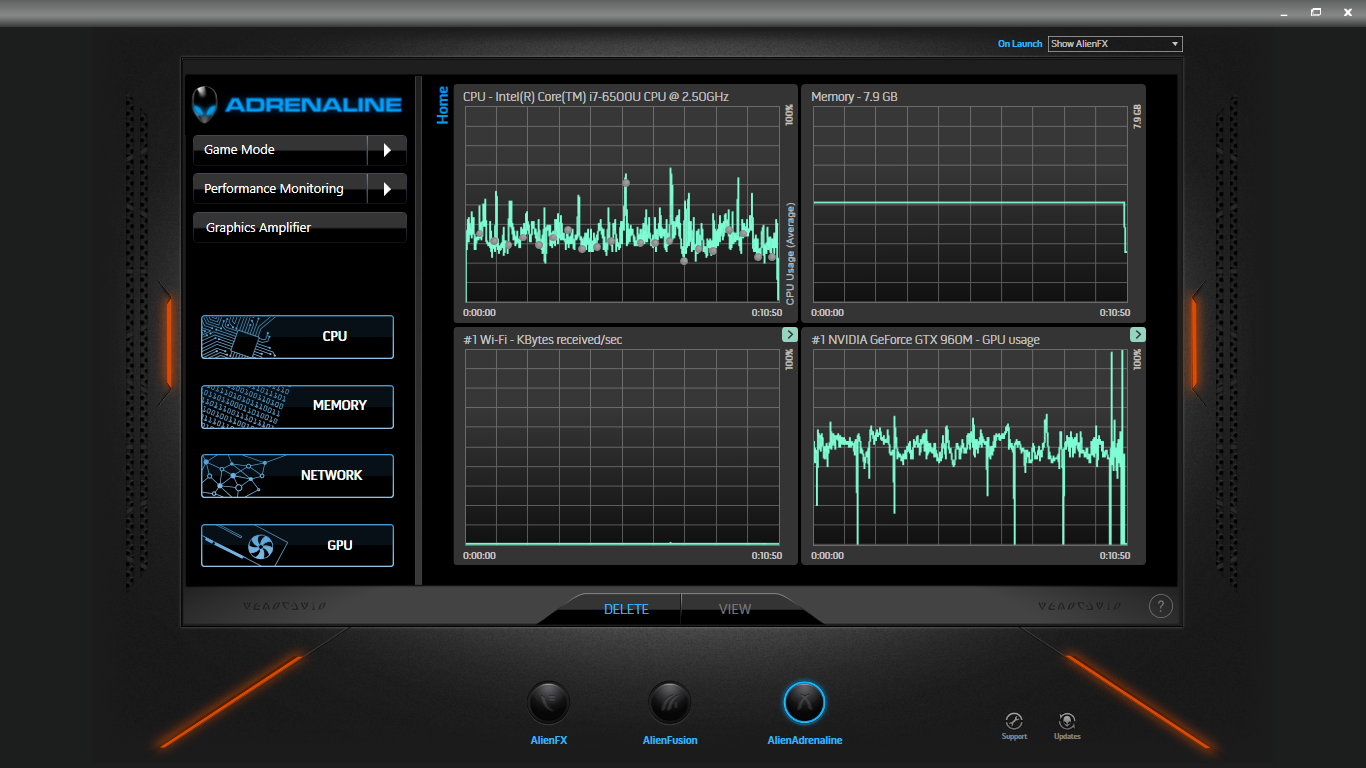Screen dimensions: 1366x768
Task: Open the AlienFX app icon
Action: 549,703
